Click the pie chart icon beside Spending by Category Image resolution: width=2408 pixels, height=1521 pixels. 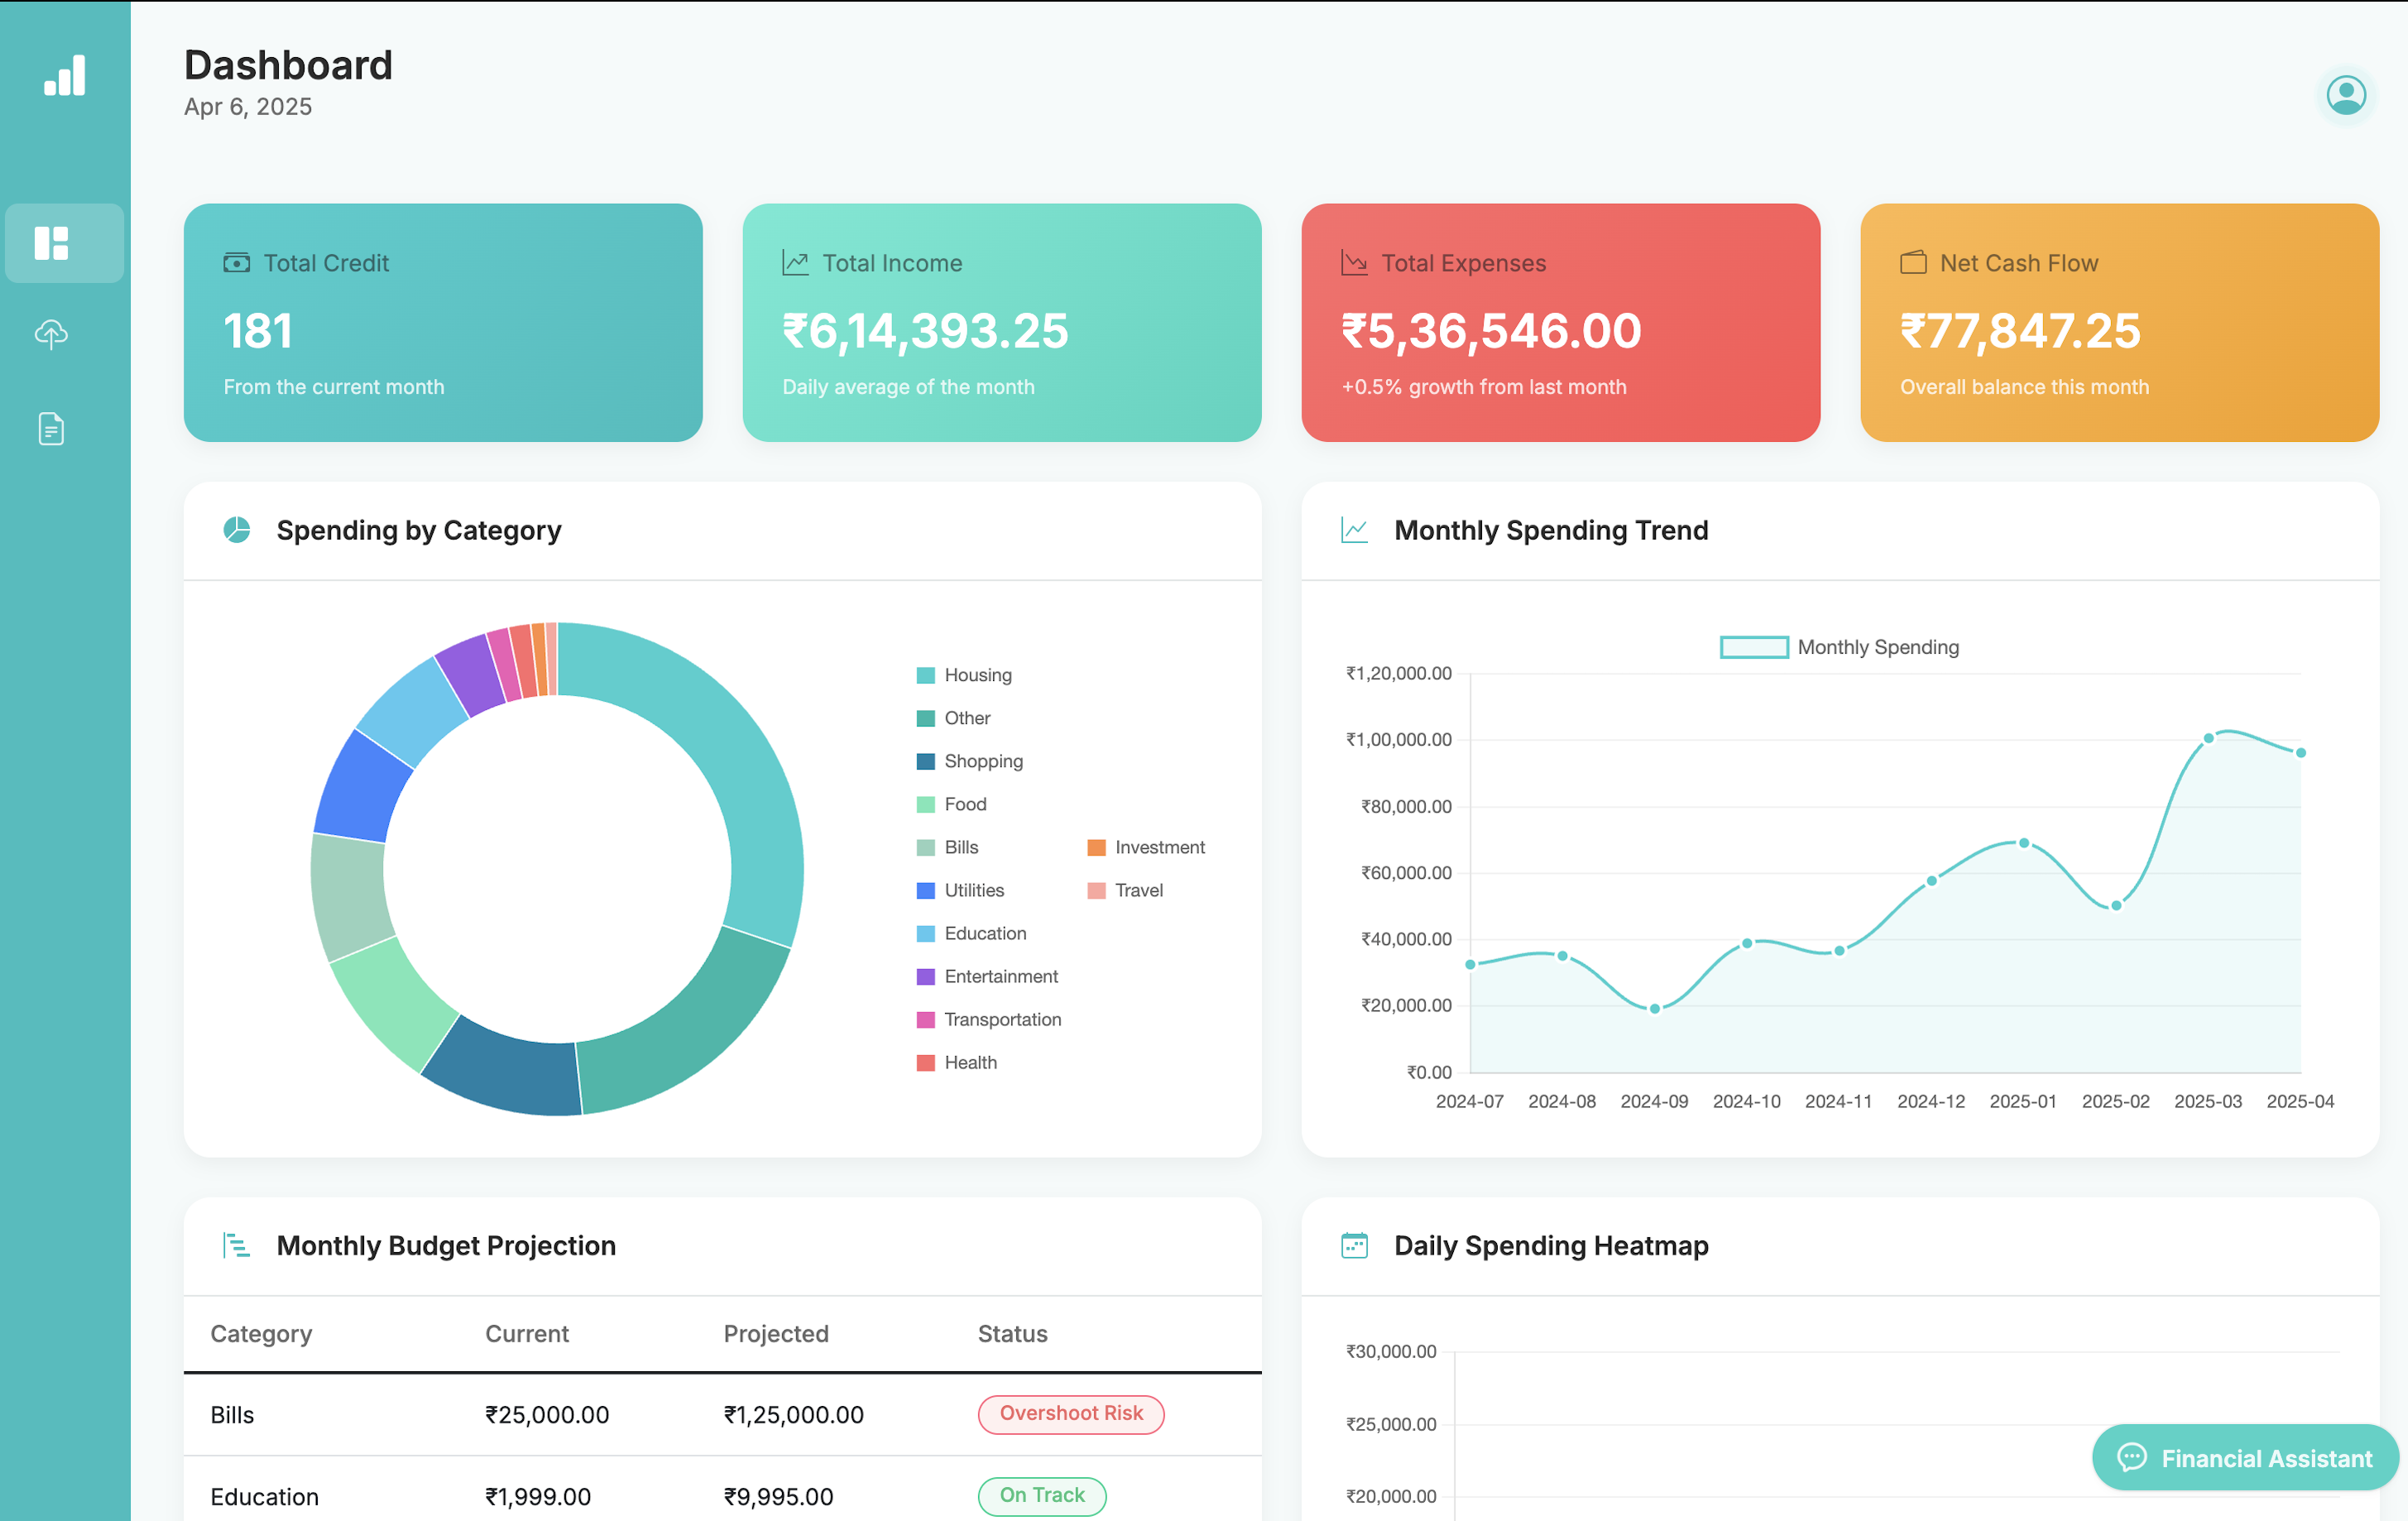(237, 530)
